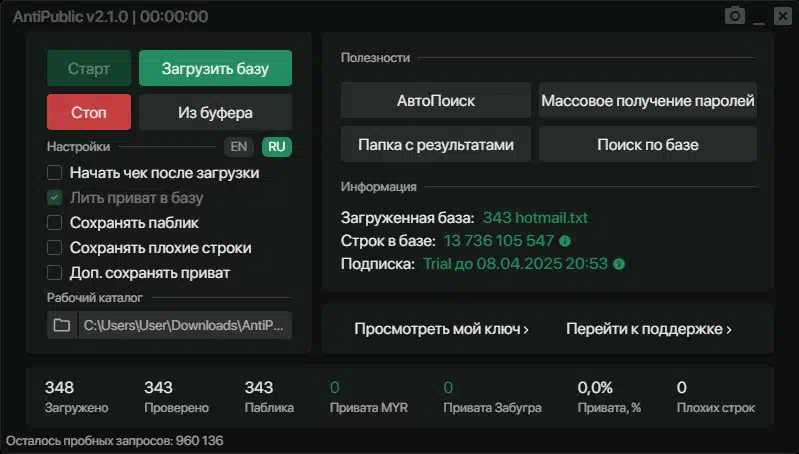Click the Старт button

coord(89,68)
